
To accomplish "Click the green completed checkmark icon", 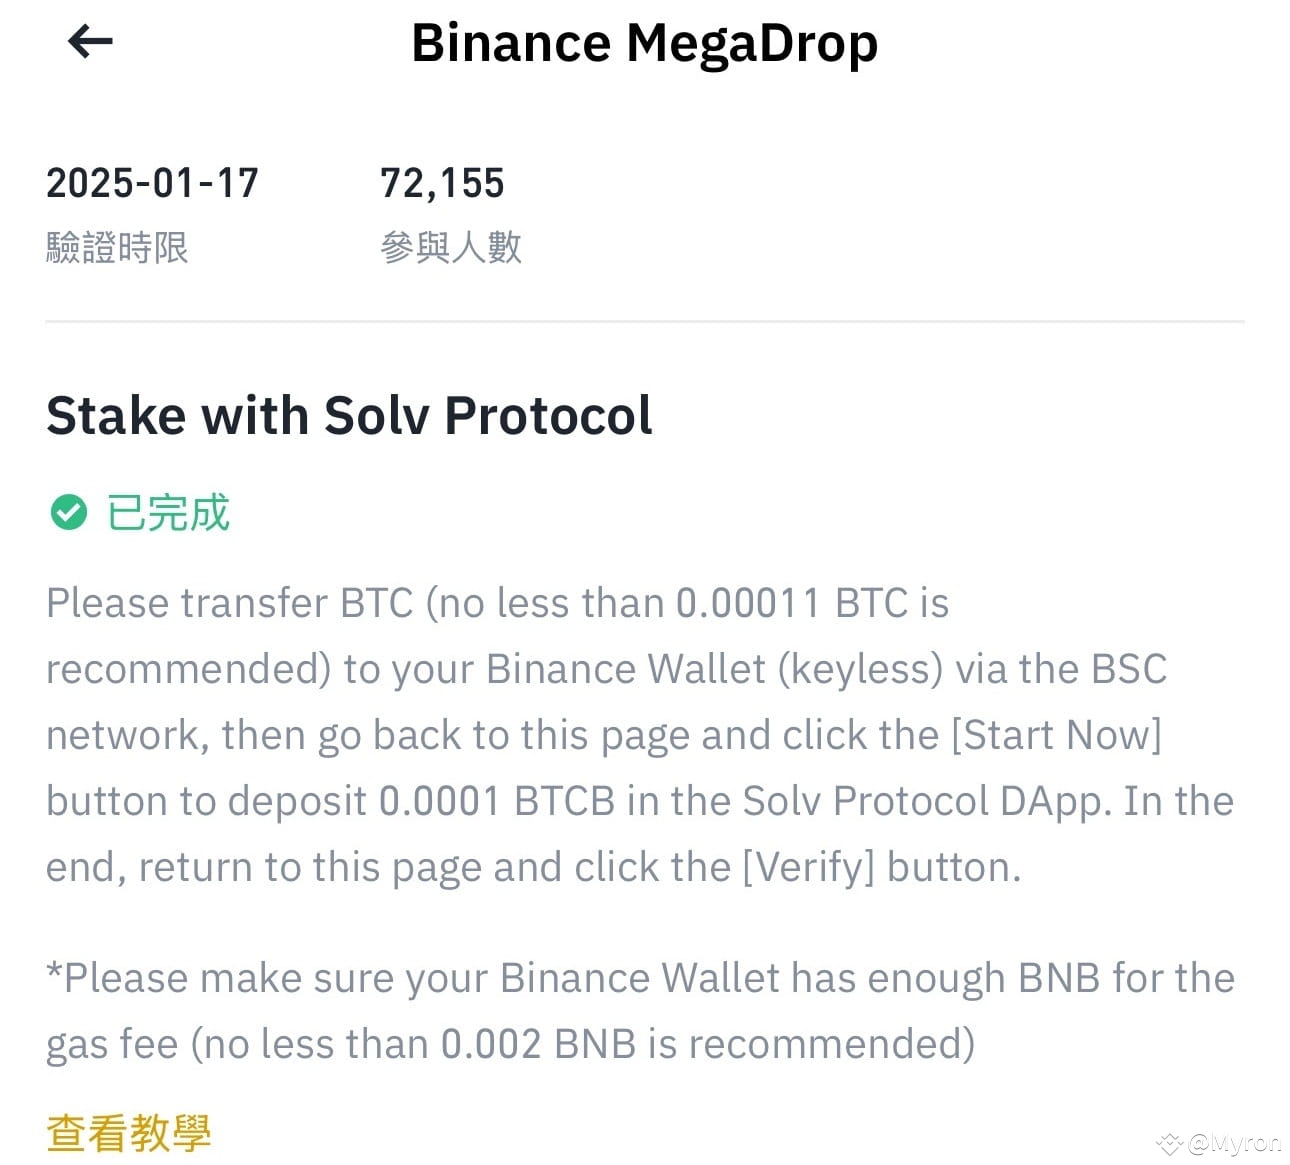I will click(68, 513).
